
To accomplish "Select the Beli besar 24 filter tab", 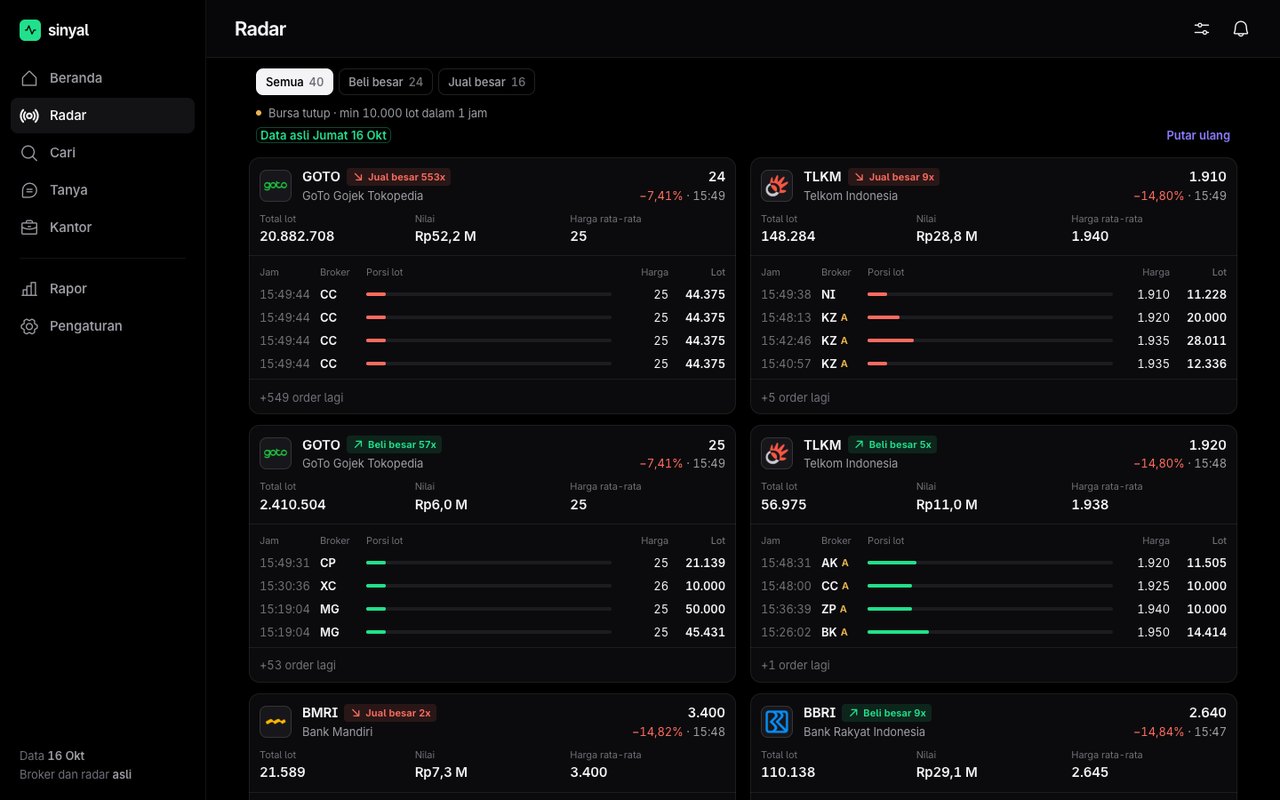I will pyautogui.click(x=385, y=82).
